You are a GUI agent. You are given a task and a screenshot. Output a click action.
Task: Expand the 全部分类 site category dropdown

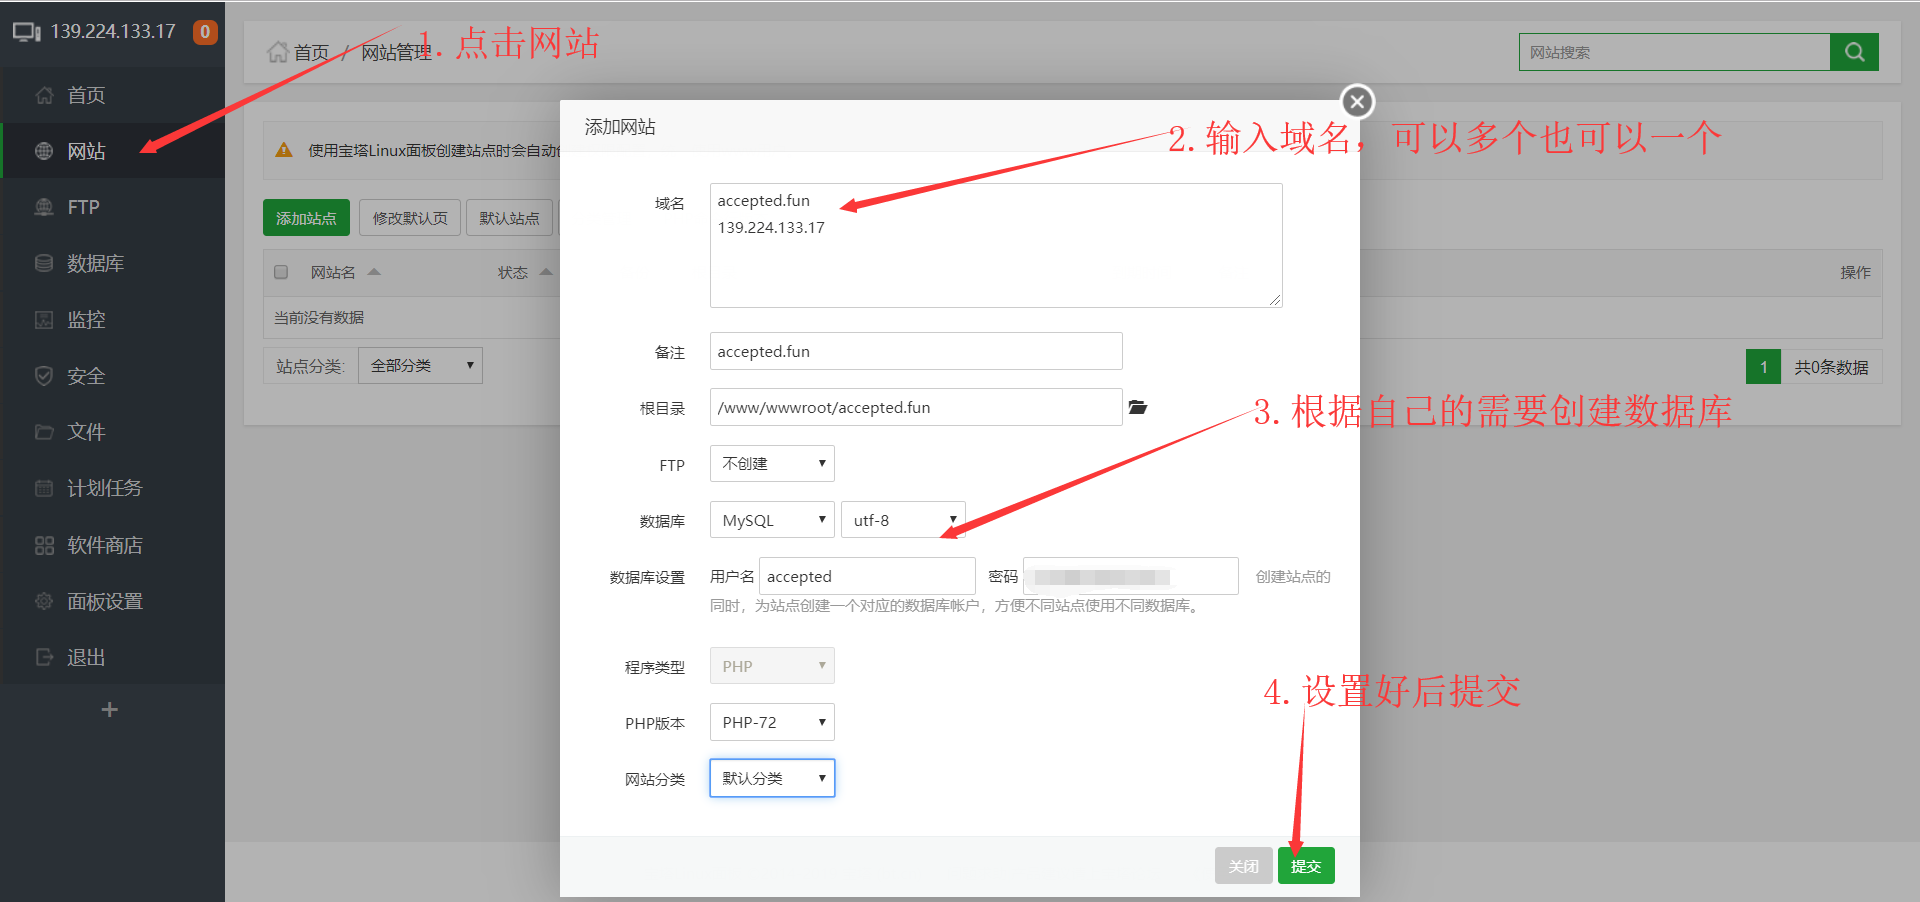click(x=419, y=365)
